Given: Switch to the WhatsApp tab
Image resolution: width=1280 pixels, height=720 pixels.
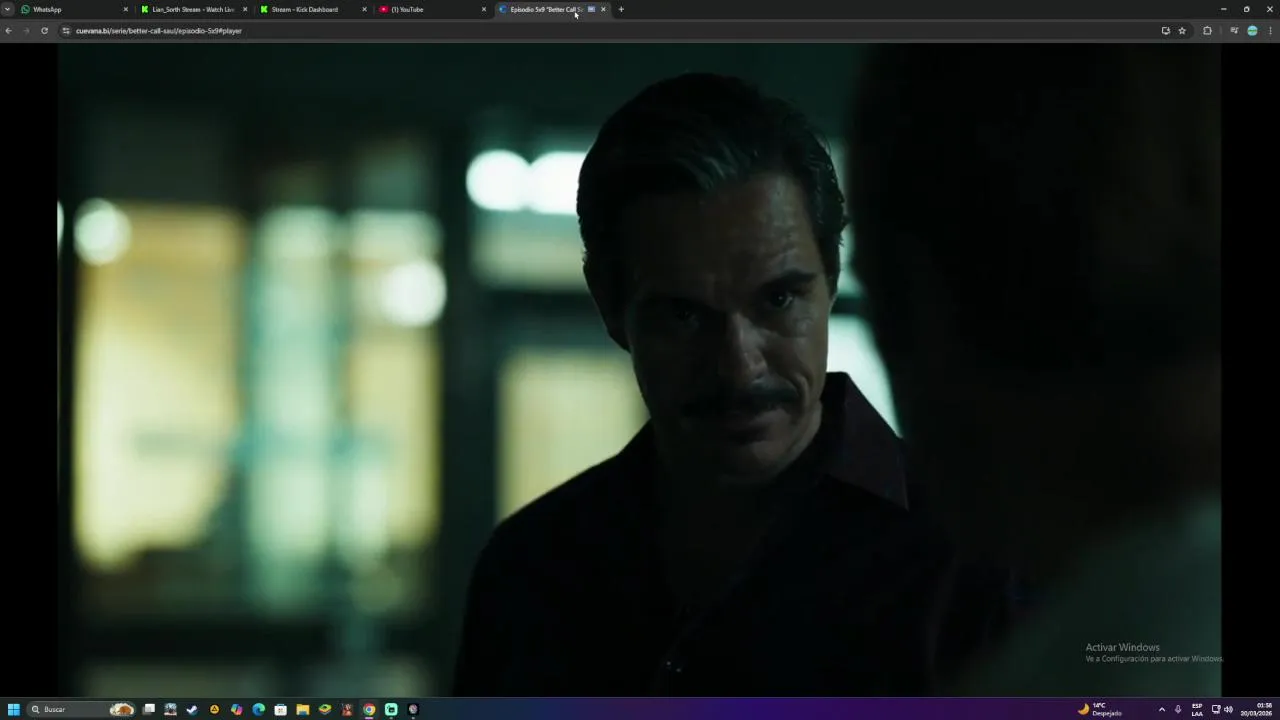Looking at the screenshot, I should click(75, 9).
